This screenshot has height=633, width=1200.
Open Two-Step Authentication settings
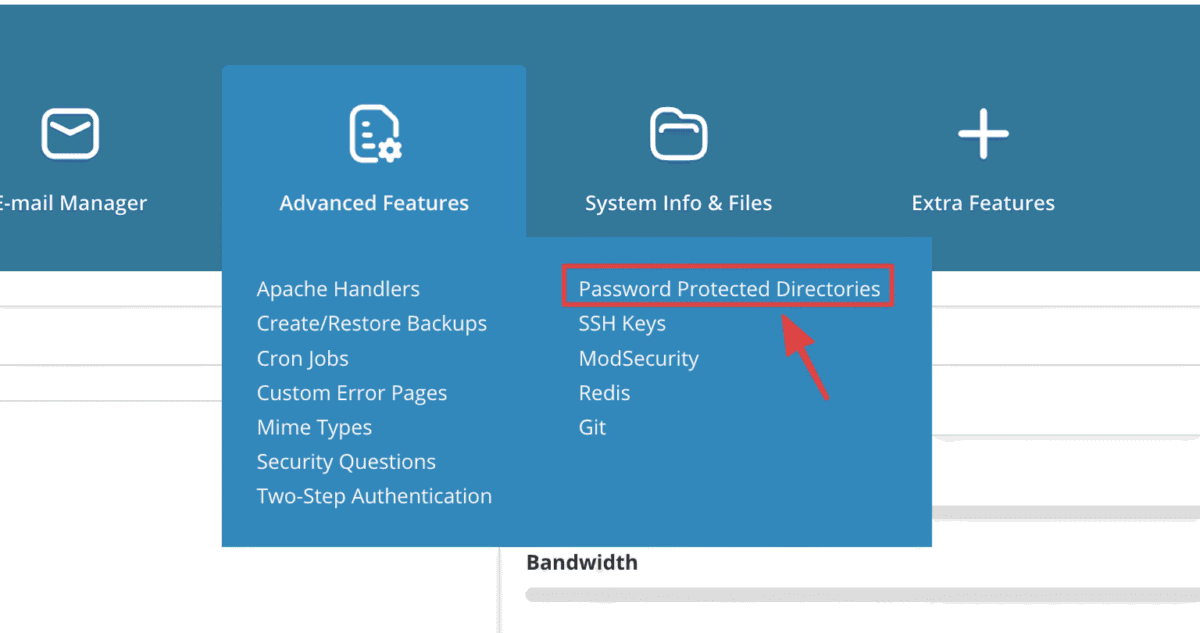point(374,496)
